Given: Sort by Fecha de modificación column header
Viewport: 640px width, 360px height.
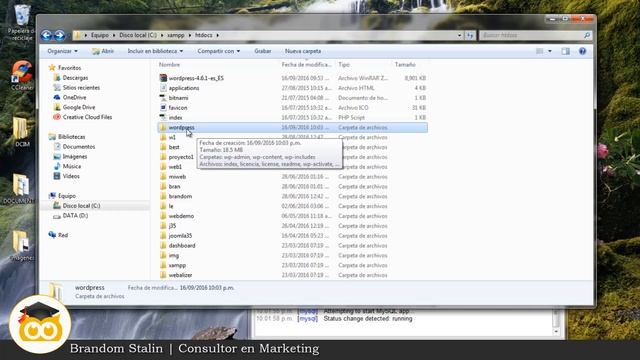Looking at the screenshot, I should coord(306,64).
